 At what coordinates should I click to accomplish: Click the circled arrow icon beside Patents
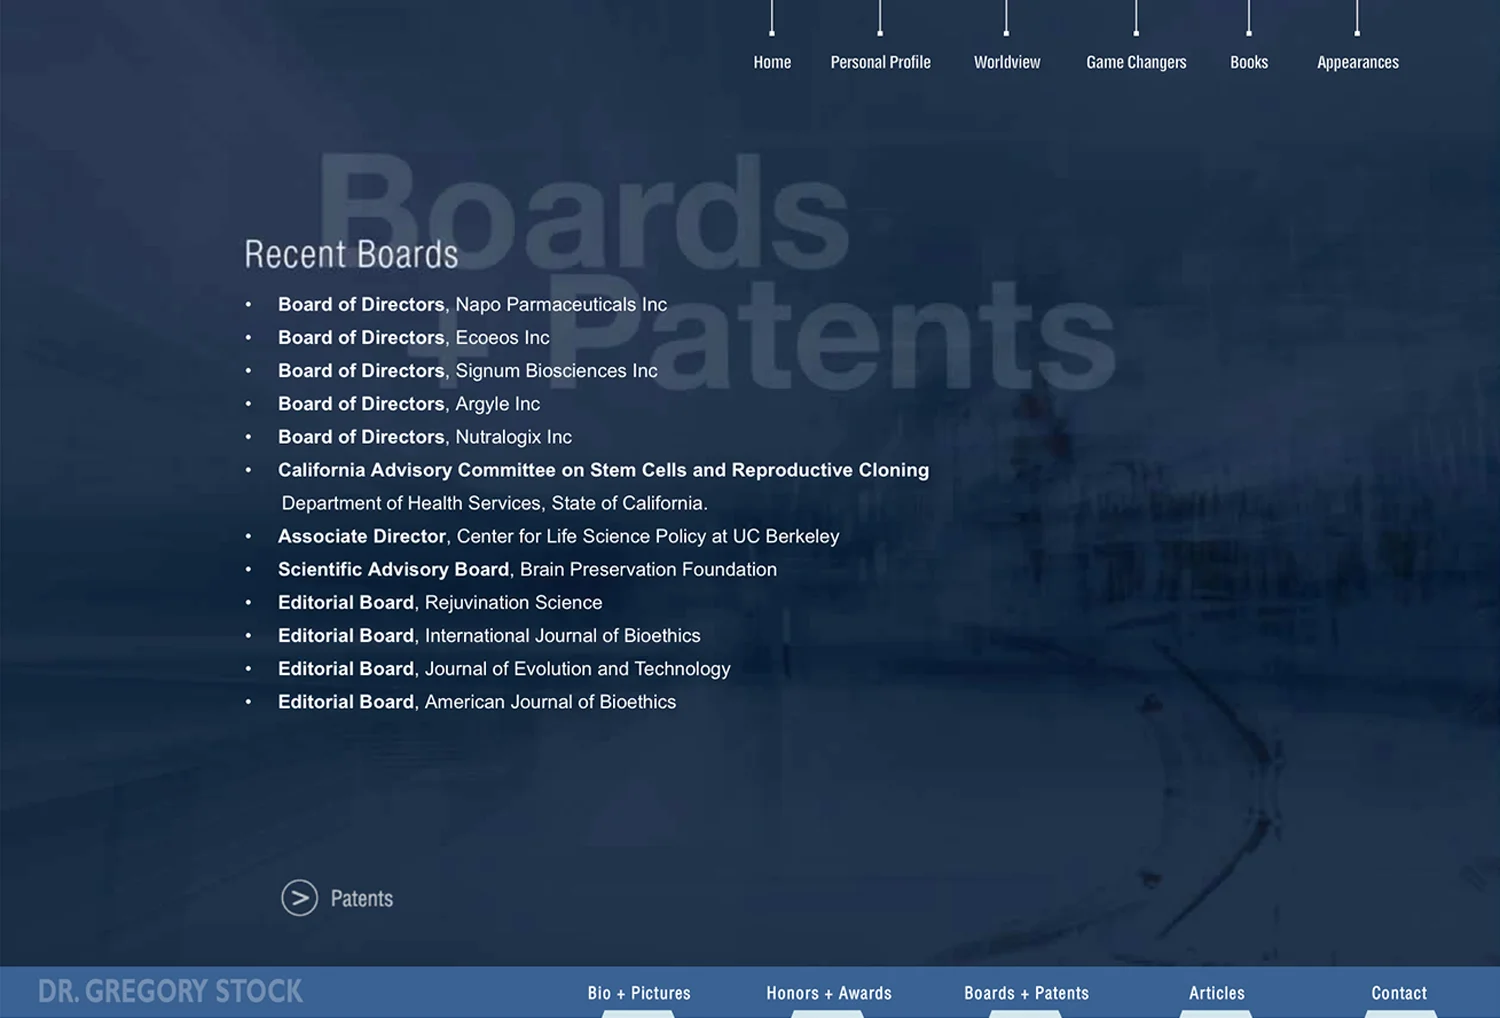(x=299, y=898)
